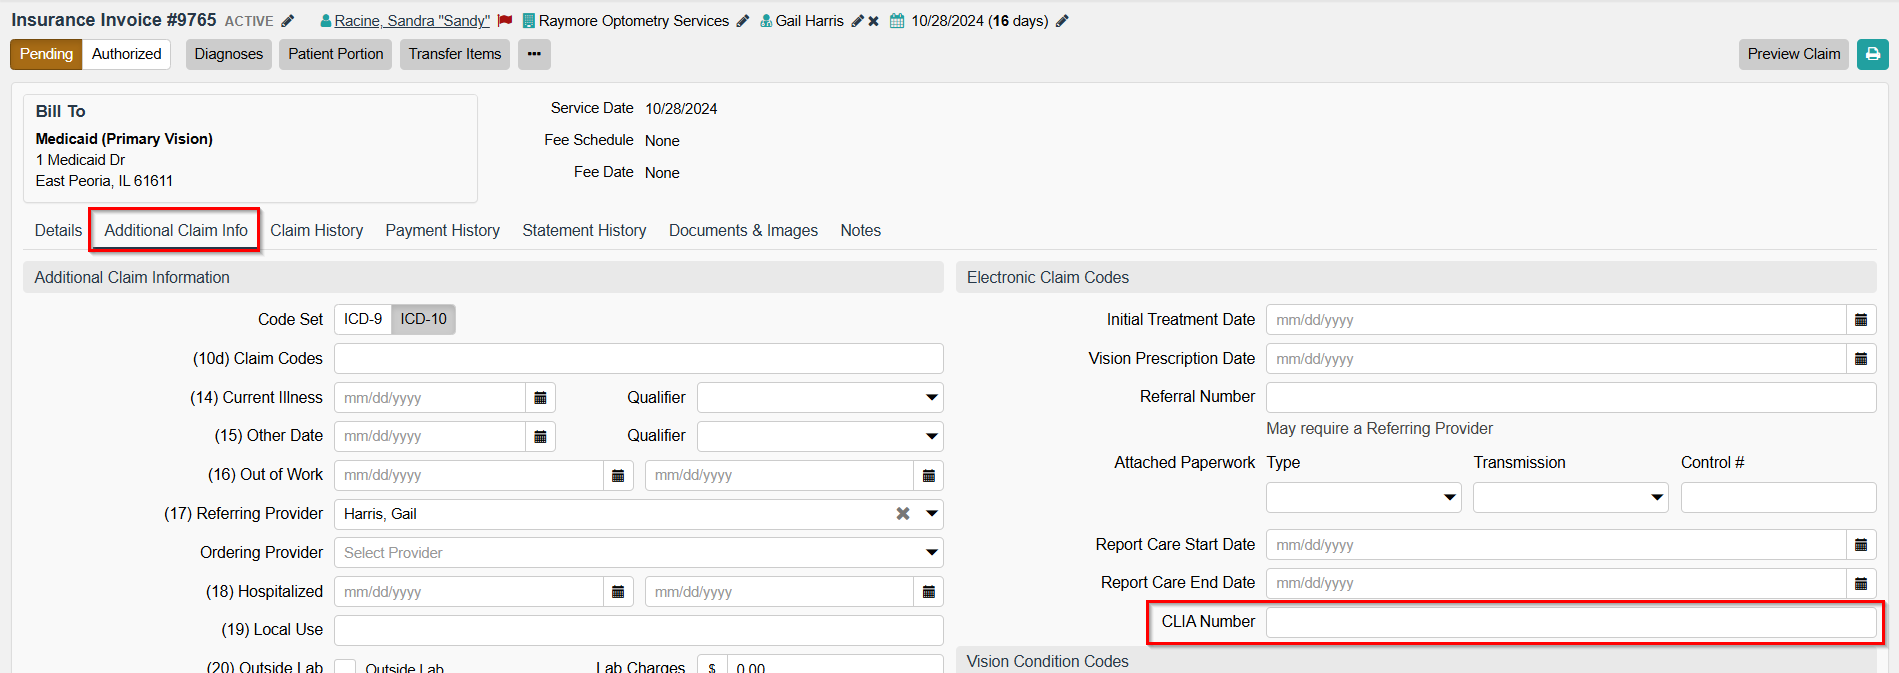Screen dimensions: 1899x673
Task: Open calendar for Vision Prescription Date
Action: point(1860,359)
